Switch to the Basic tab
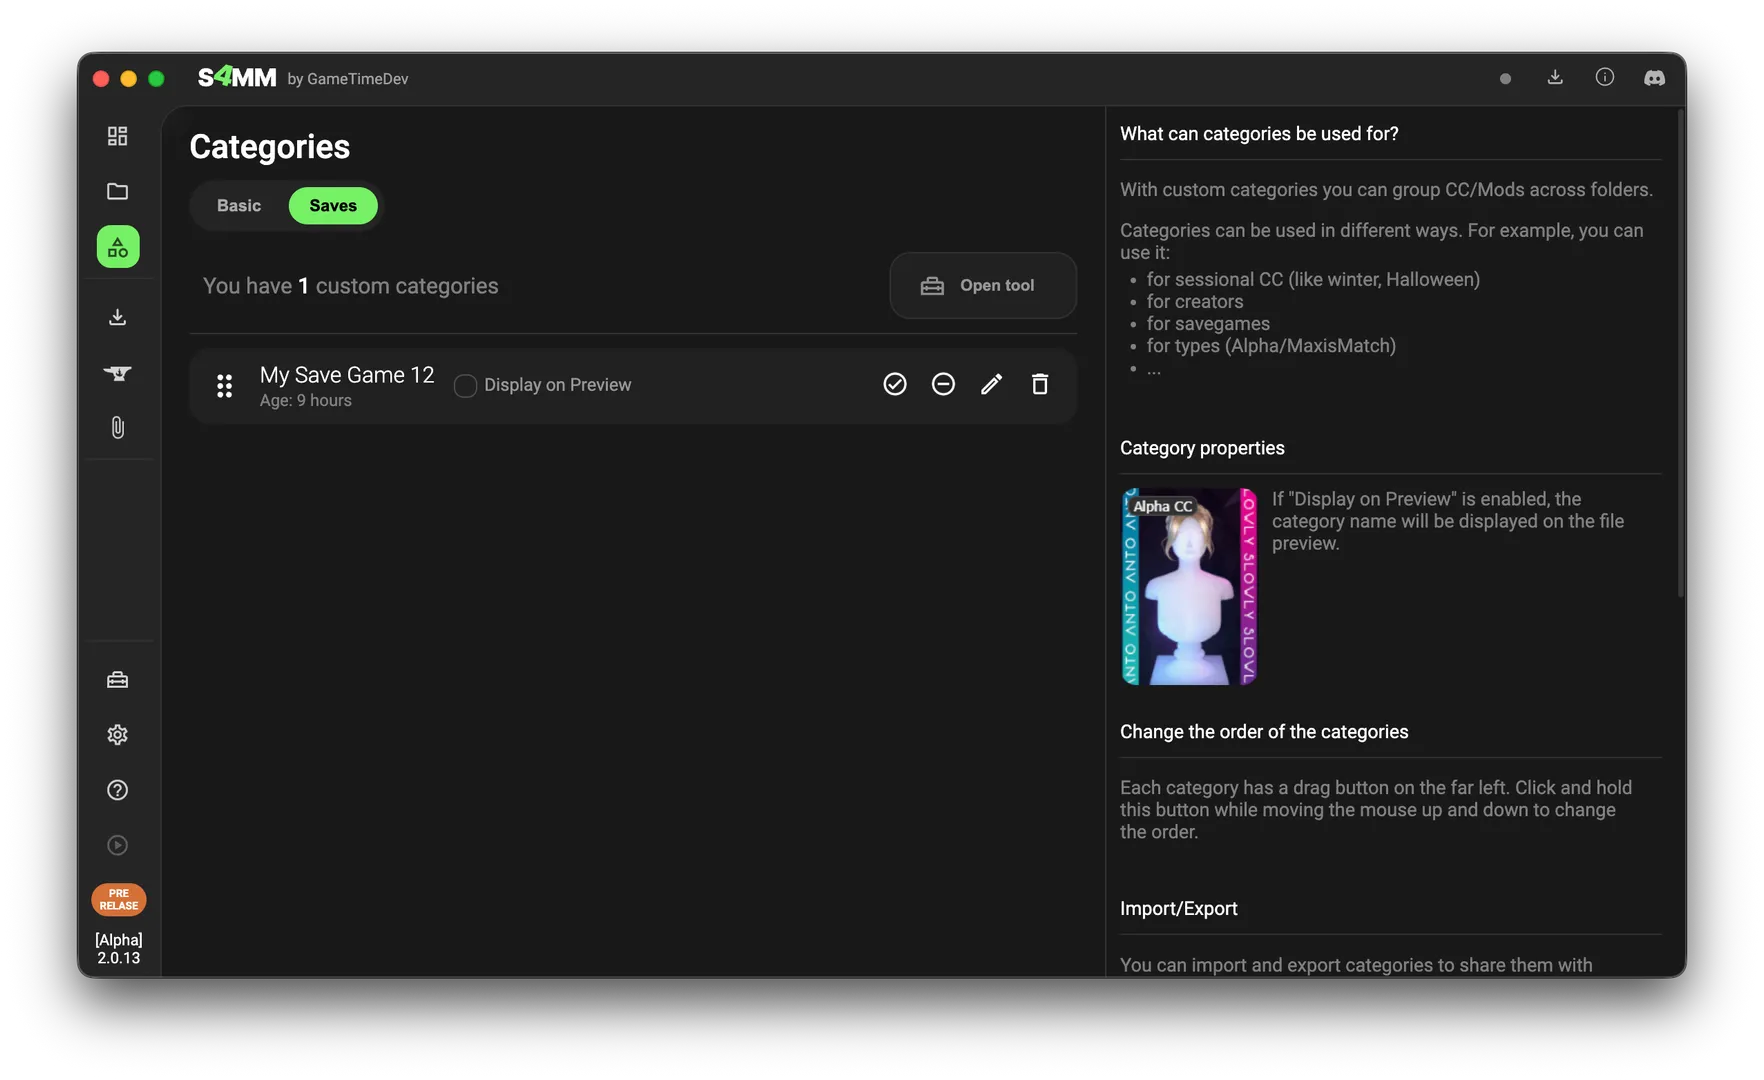This screenshot has width=1764, height=1080. click(x=239, y=206)
